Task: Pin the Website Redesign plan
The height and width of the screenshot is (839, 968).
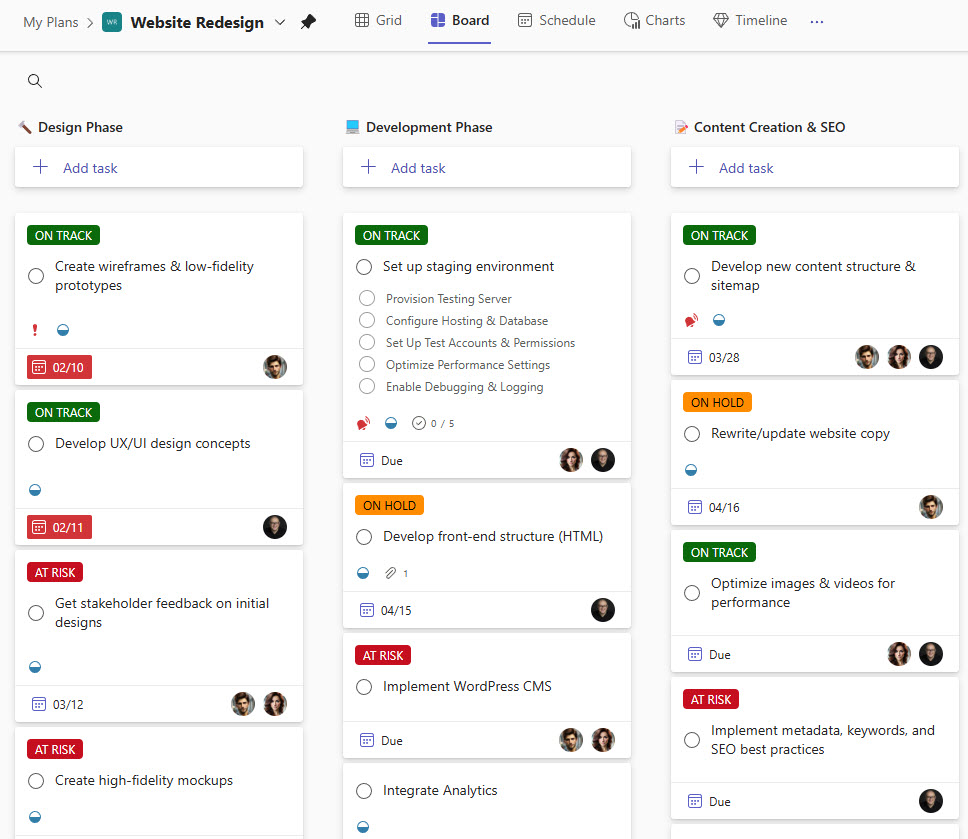Action: (x=308, y=22)
